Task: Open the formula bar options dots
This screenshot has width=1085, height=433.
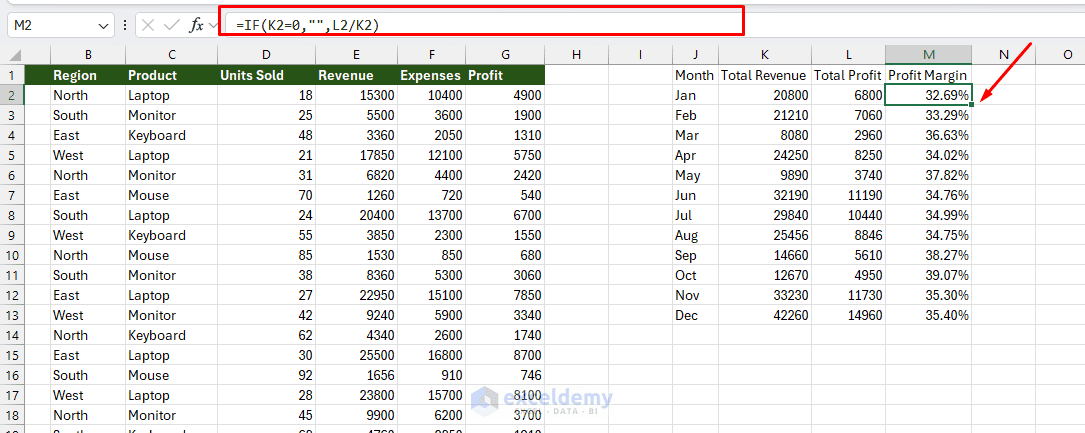Action: (x=125, y=26)
